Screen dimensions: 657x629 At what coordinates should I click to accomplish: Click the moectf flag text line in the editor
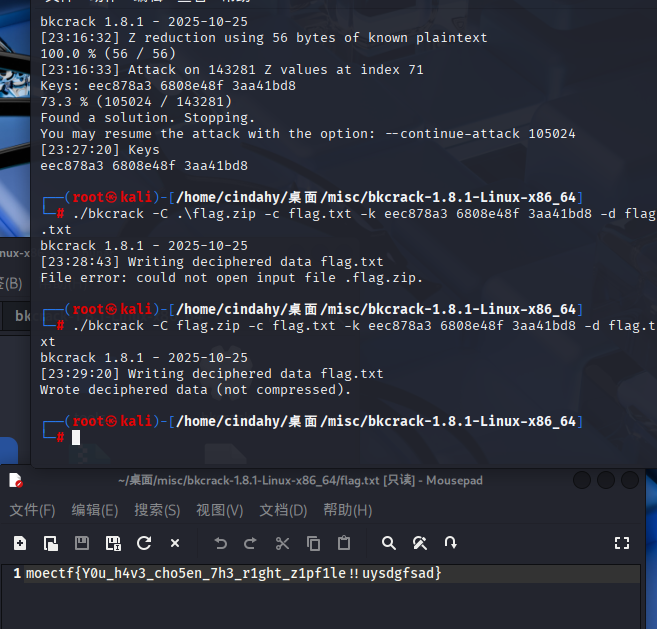point(232,574)
